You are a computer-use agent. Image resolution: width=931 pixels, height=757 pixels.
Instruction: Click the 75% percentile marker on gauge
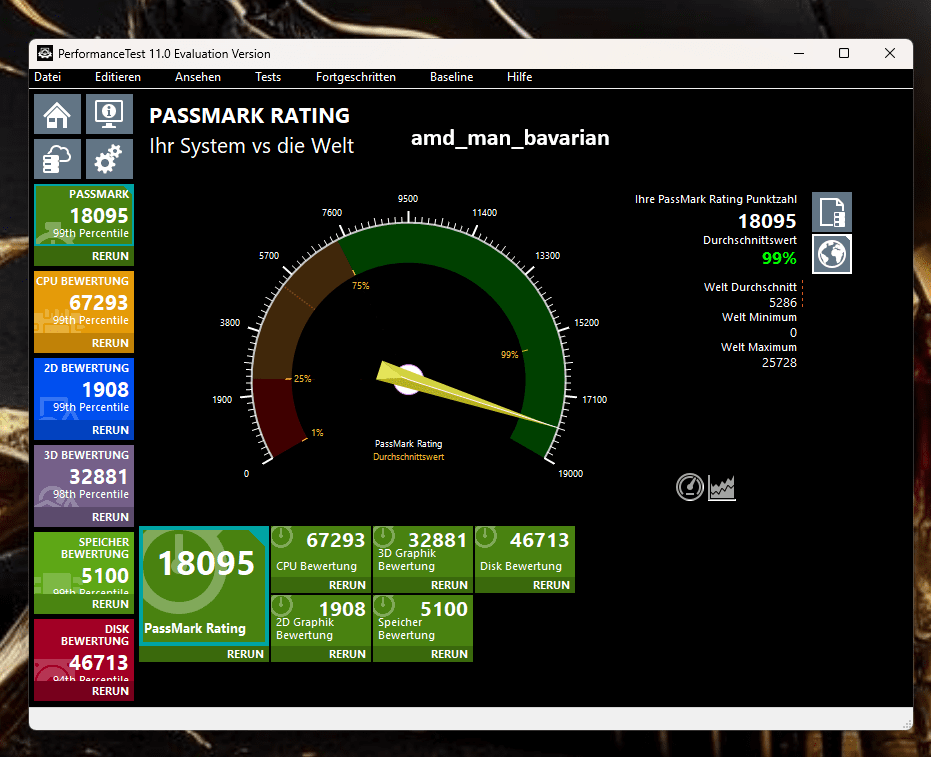pyautogui.click(x=360, y=286)
